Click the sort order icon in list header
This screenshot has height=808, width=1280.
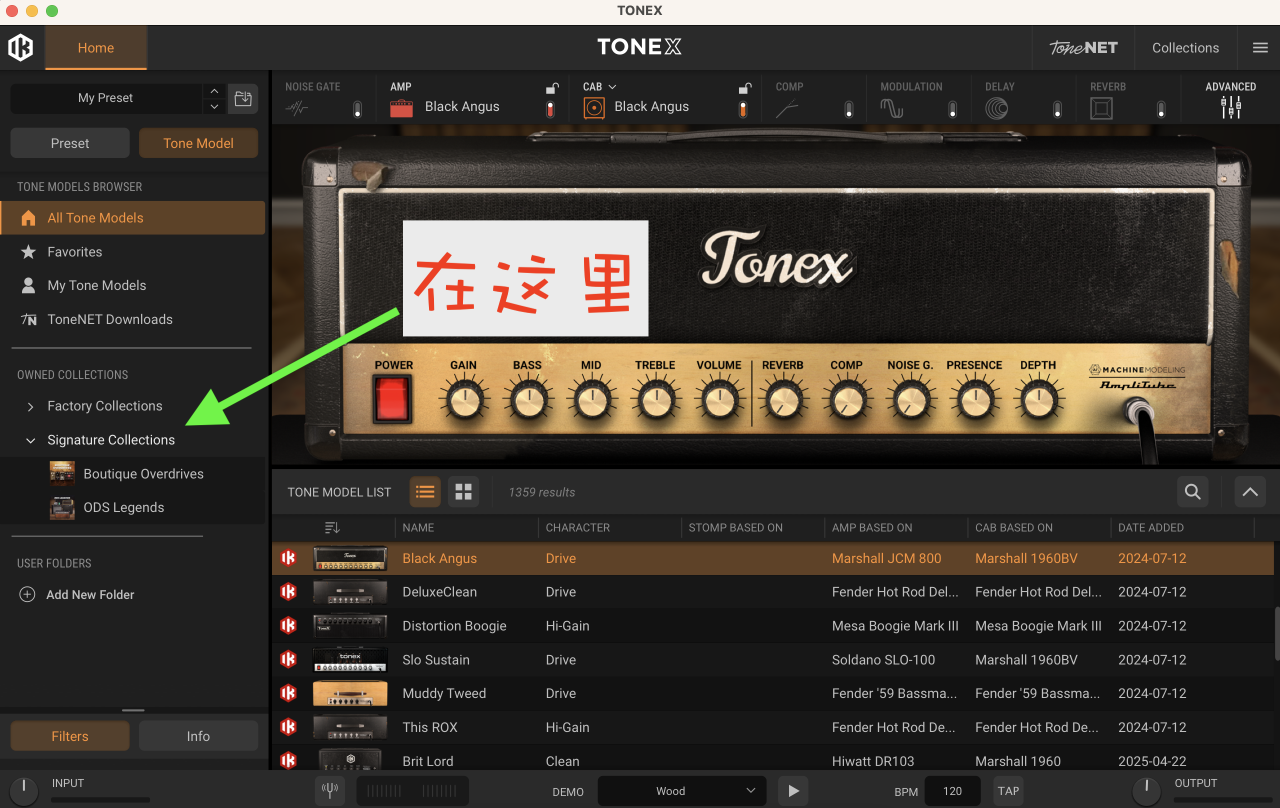tap(333, 528)
